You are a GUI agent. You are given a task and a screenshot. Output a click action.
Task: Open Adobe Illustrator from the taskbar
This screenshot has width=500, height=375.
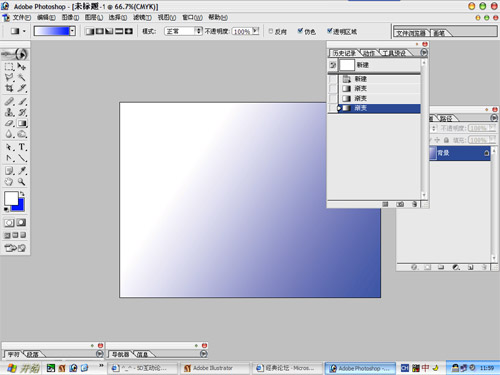214,368
